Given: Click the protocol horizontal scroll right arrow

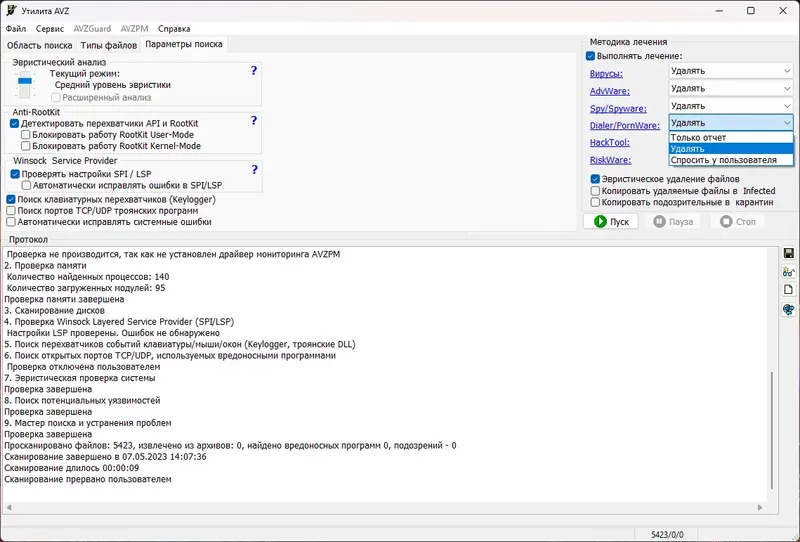Looking at the screenshot, I should coord(760,507).
